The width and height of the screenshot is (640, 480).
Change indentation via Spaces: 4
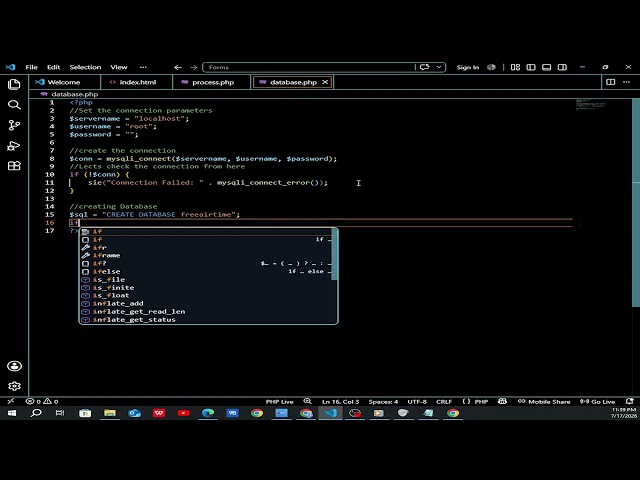pos(383,402)
